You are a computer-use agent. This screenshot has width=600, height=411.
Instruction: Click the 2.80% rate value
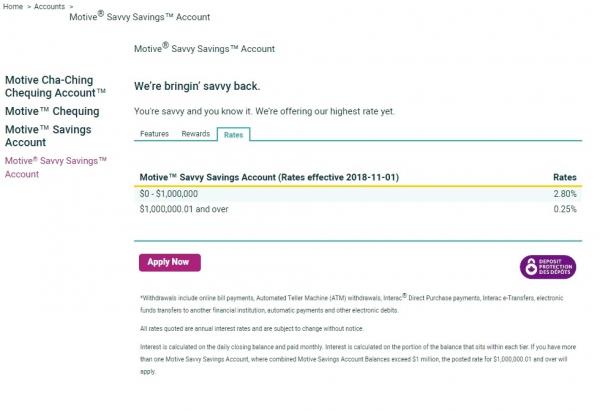pos(564,193)
